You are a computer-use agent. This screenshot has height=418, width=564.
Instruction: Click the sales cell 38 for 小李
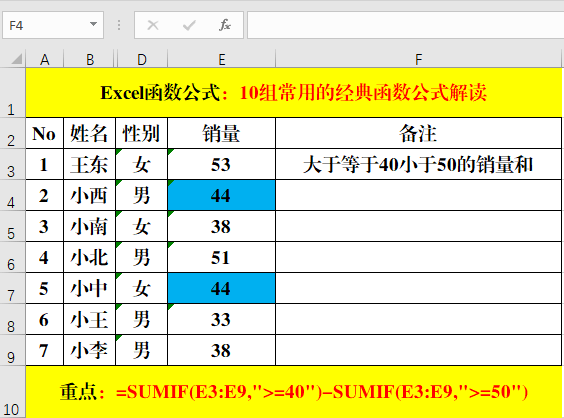[222, 350]
